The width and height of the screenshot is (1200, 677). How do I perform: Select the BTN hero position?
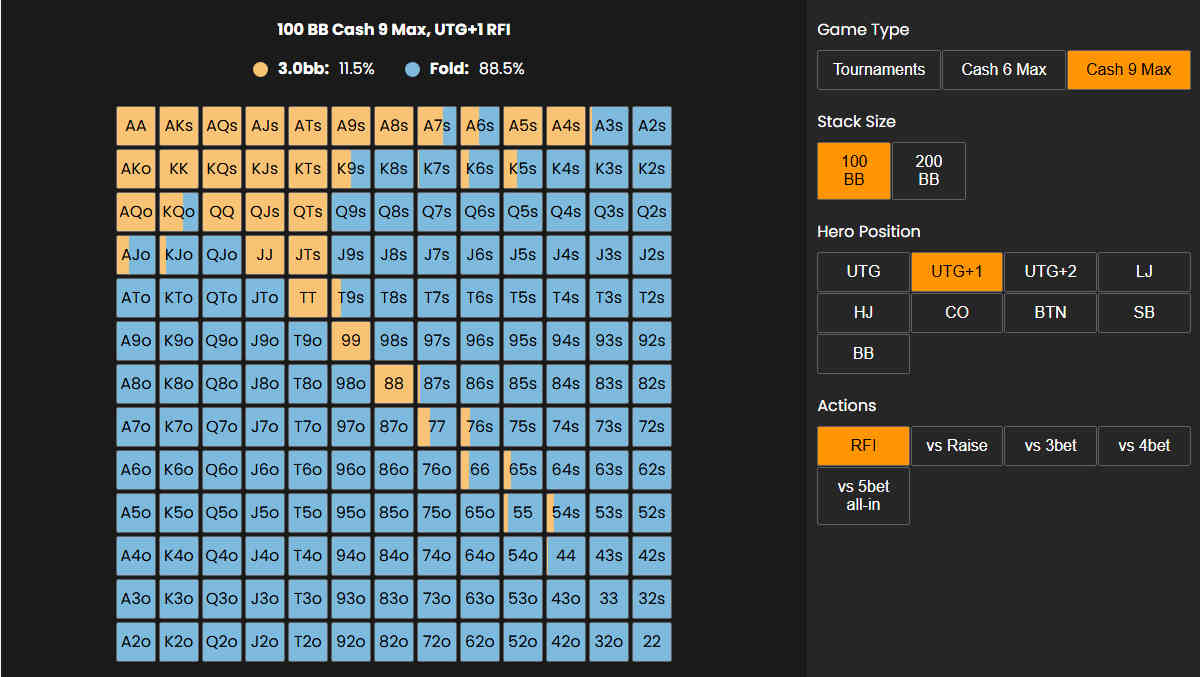[x=1050, y=312]
